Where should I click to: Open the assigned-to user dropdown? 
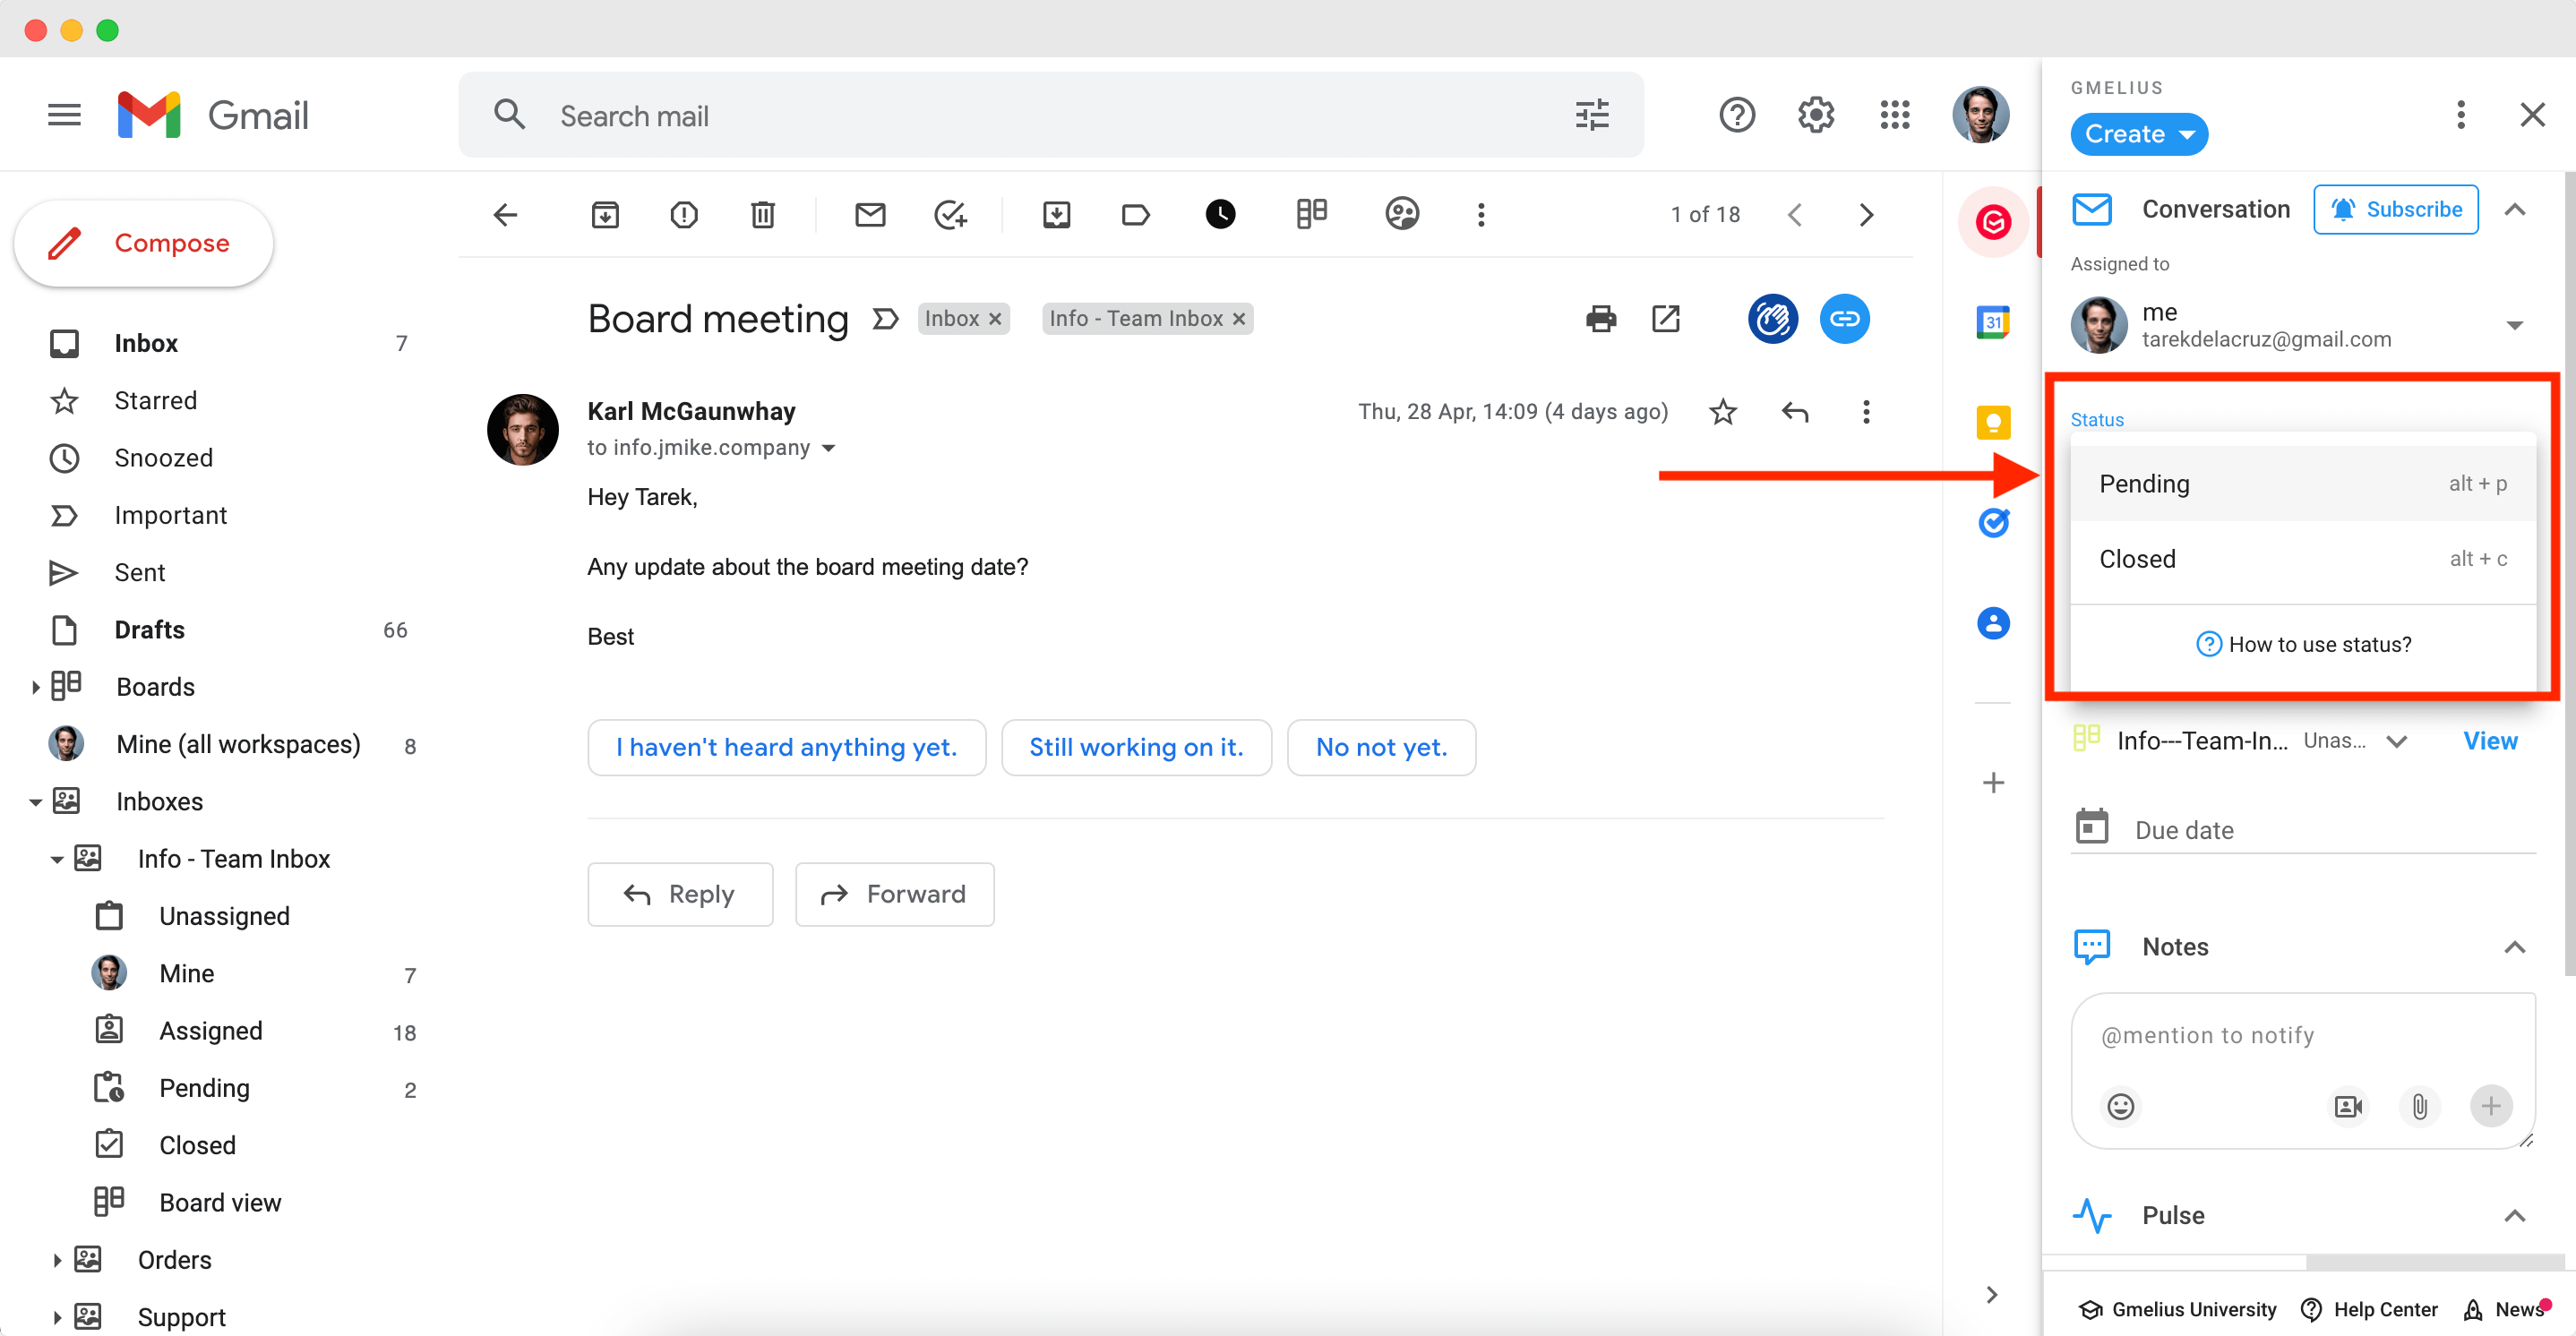[2514, 325]
